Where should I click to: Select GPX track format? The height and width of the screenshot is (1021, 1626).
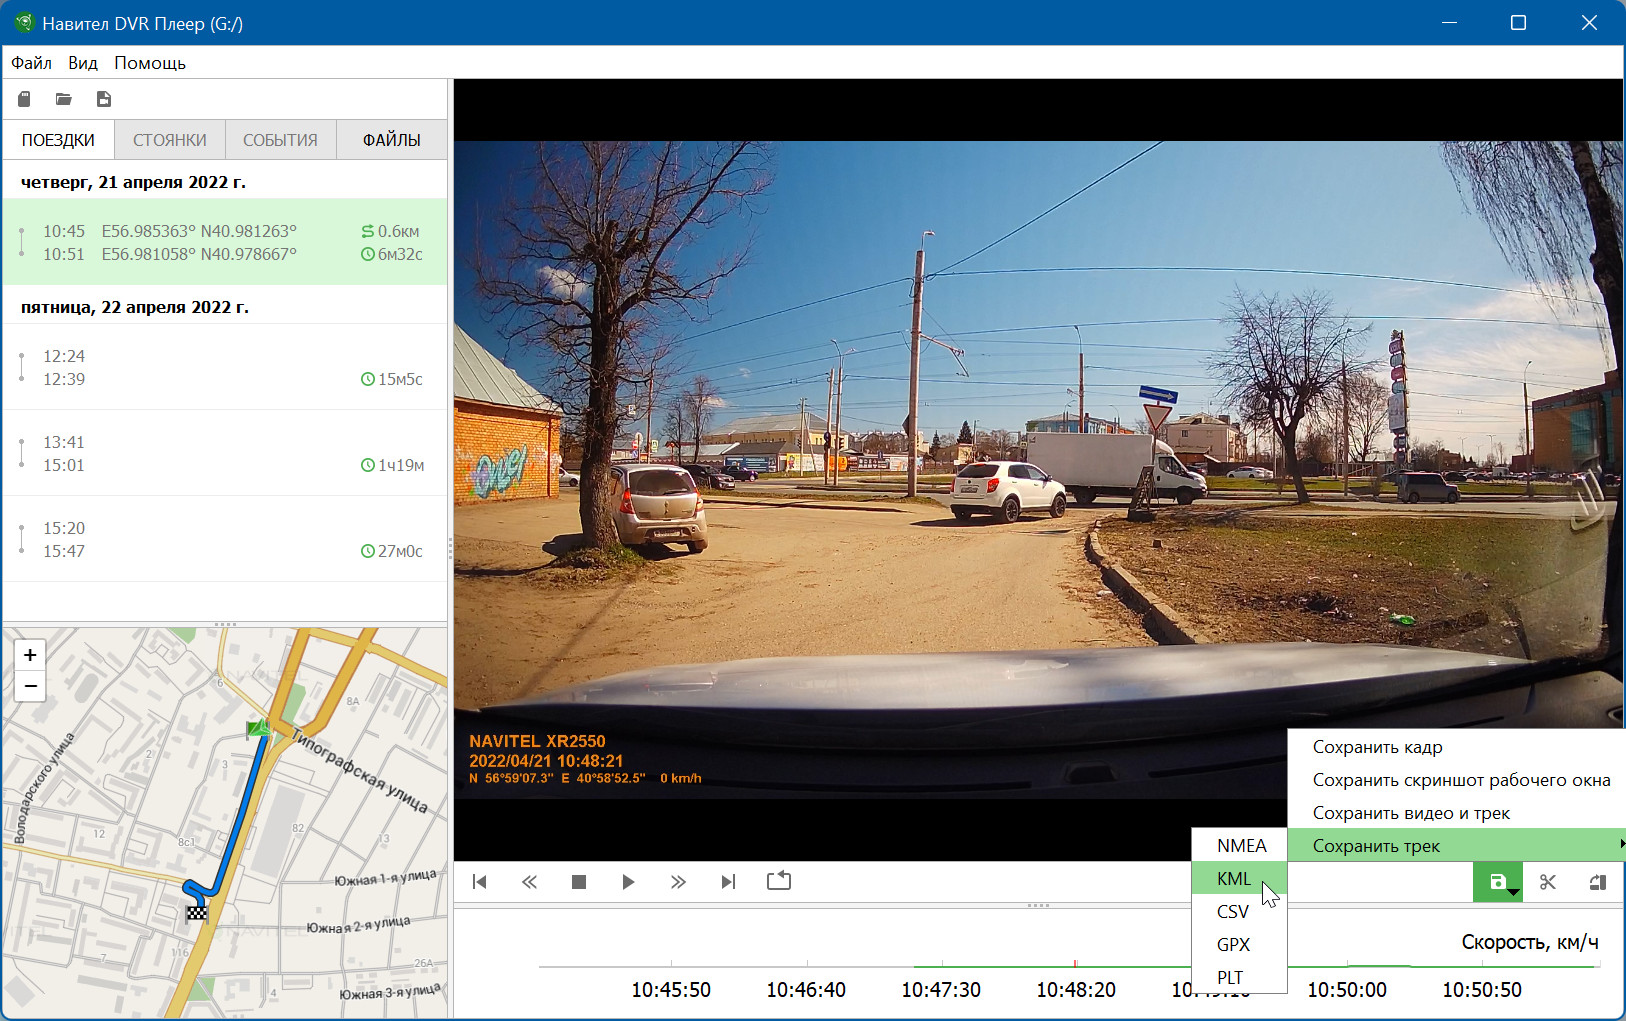[1240, 945]
